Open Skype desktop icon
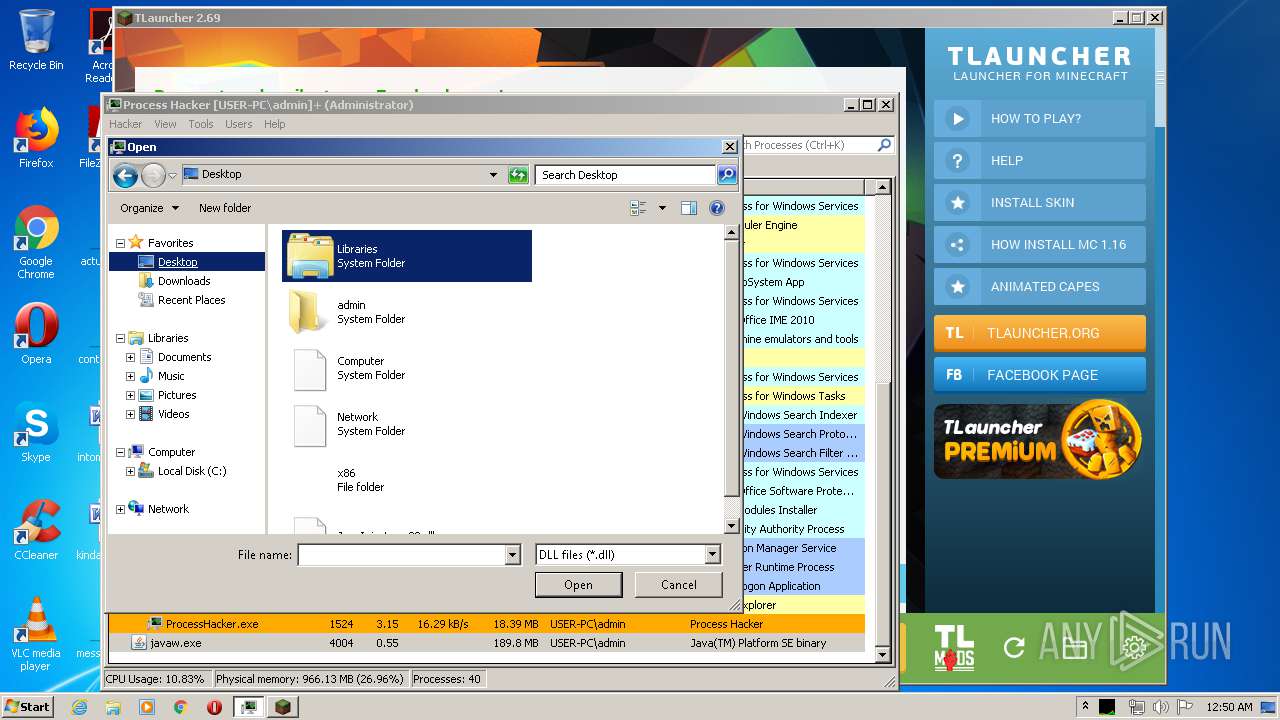 [36, 432]
